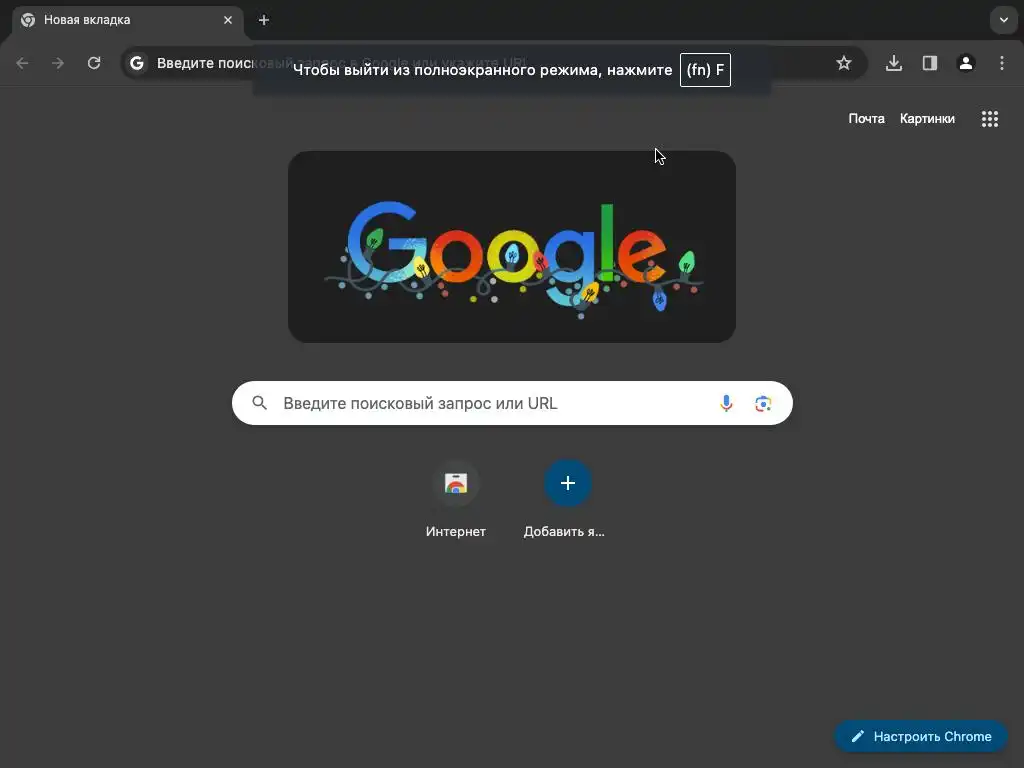
Task: Click the magnifier icon in search box
Action: coord(259,403)
